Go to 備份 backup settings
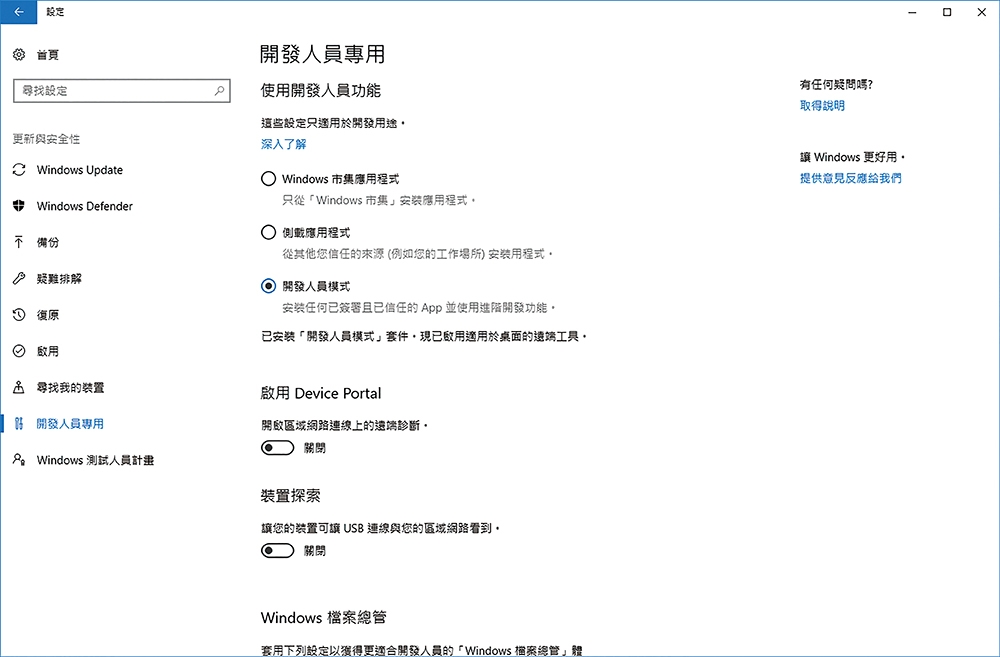 (48, 242)
